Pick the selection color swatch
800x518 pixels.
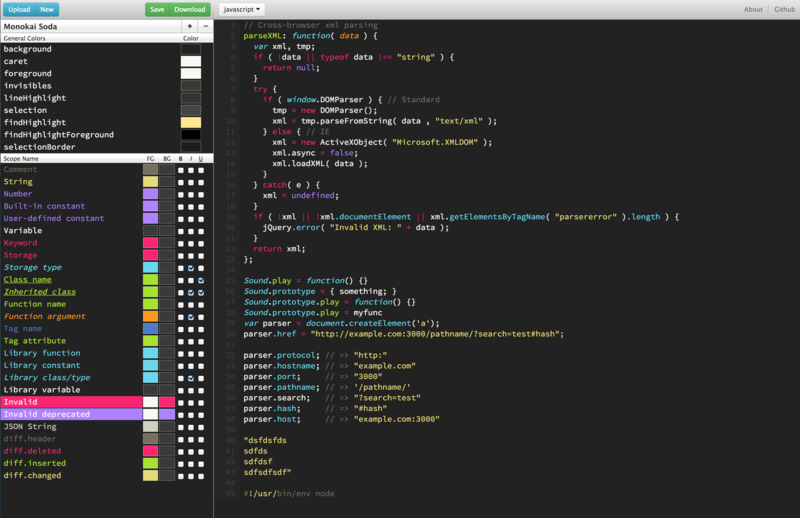click(191, 110)
